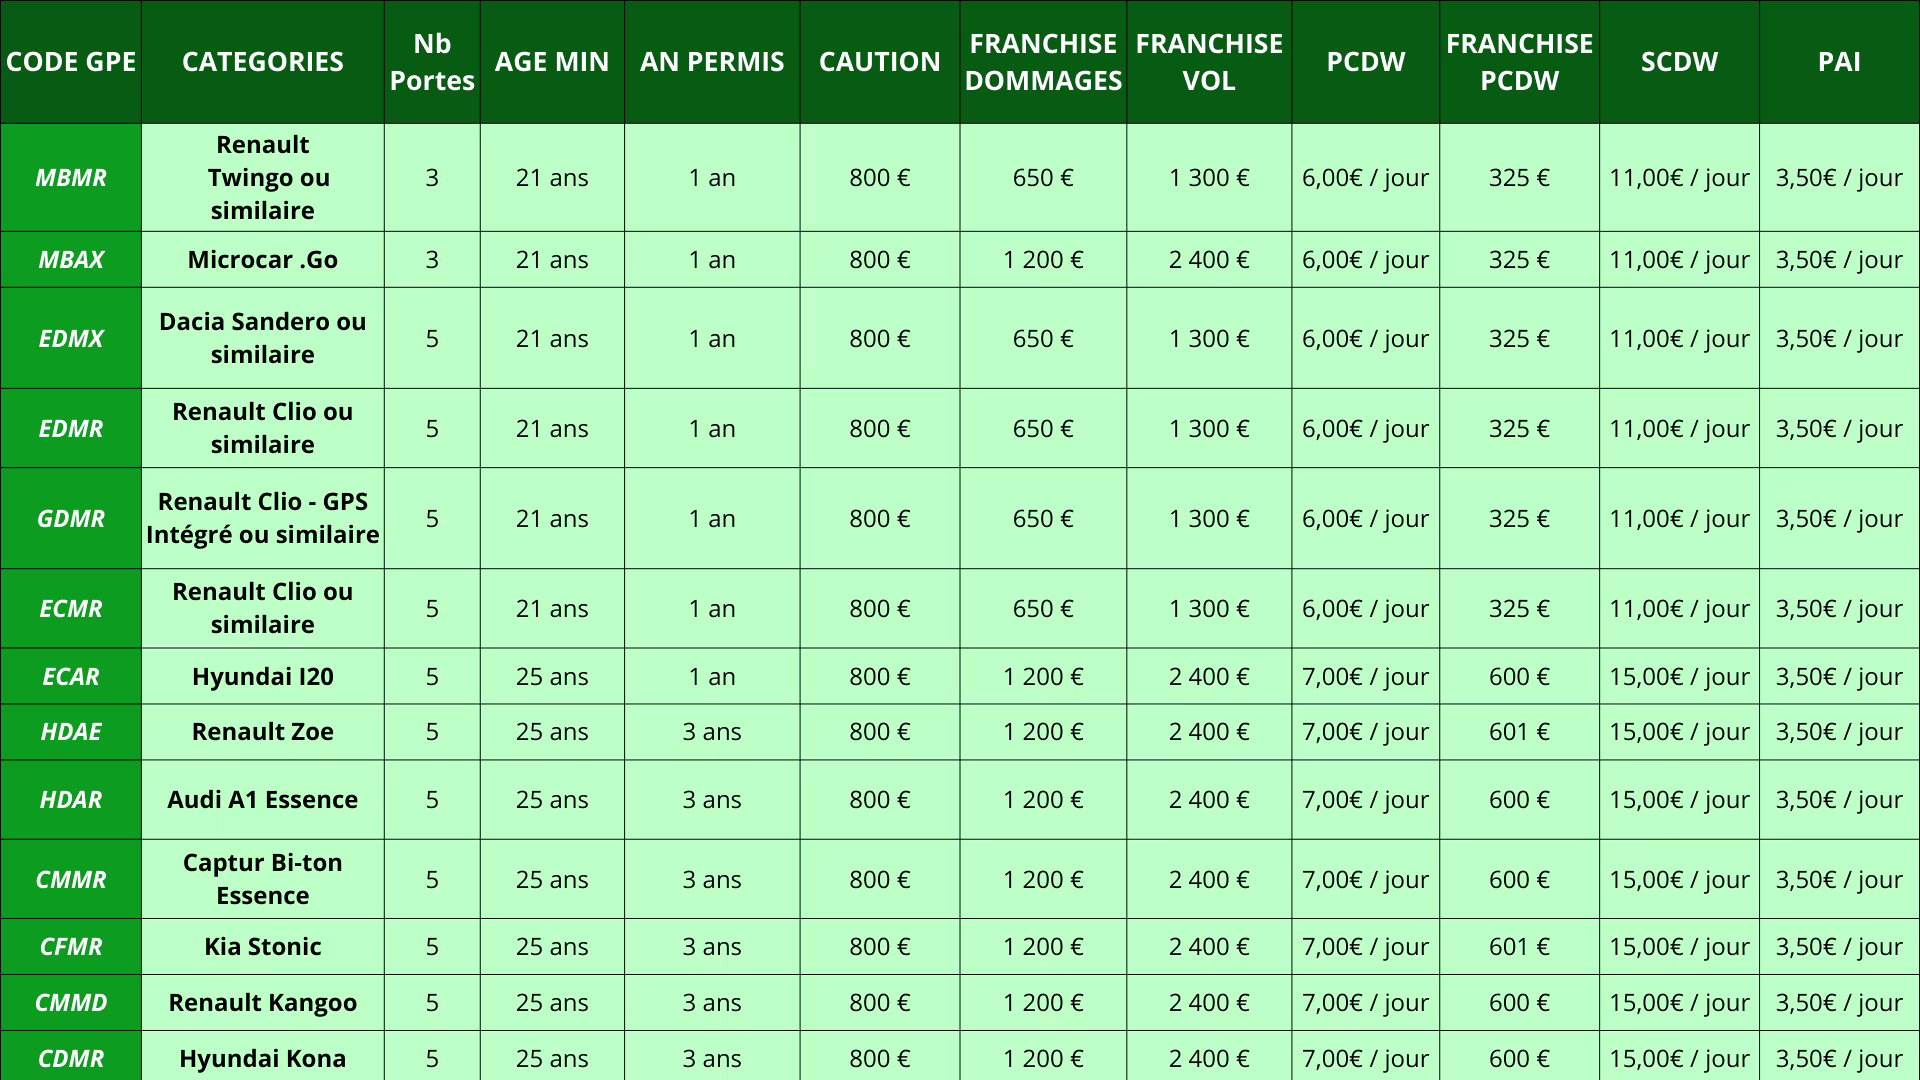Click the AN PERMIS column header
Image resolution: width=1920 pixels, height=1080 pixels.
click(x=712, y=62)
